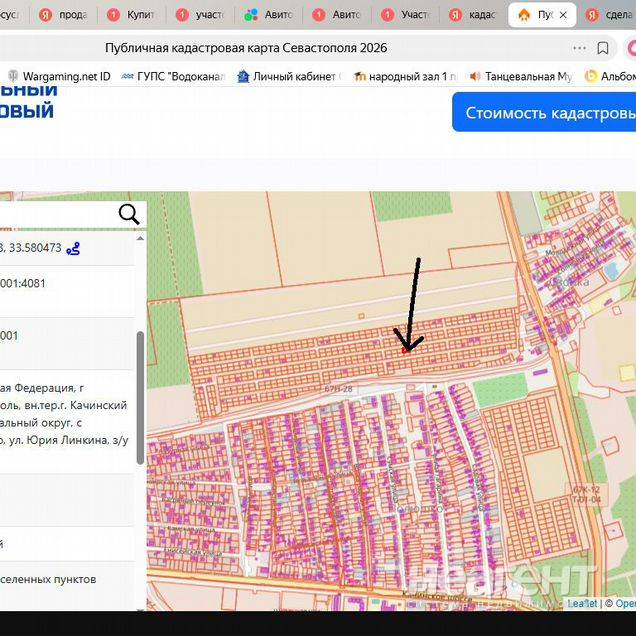Open the three-dots menu in address bar

(580, 48)
